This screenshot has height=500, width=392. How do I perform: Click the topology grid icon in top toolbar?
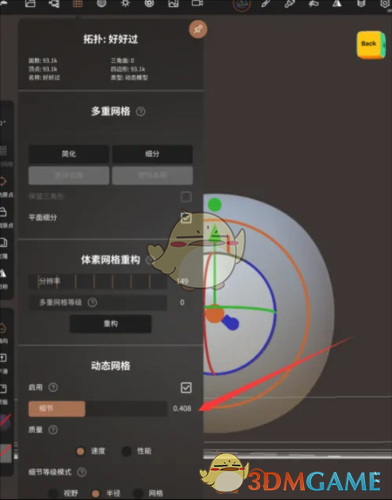(x=78, y=4)
